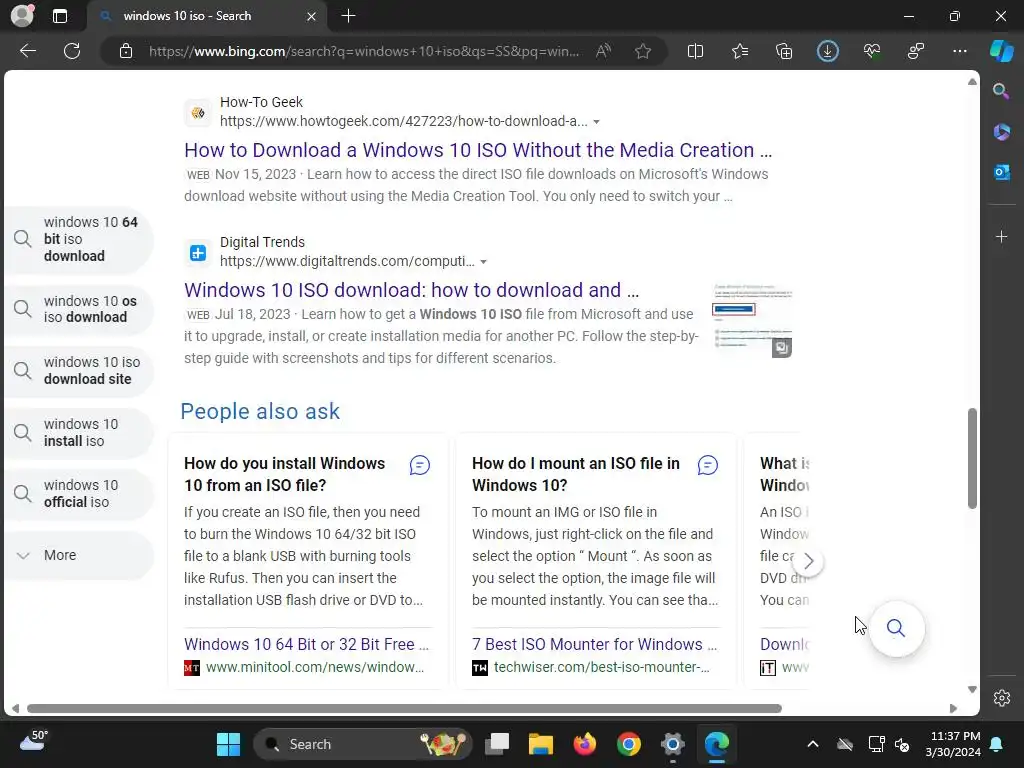Select 'windows 10 official iso' suggestion
The width and height of the screenshot is (1024, 768).
pyautogui.click(x=78, y=494)
